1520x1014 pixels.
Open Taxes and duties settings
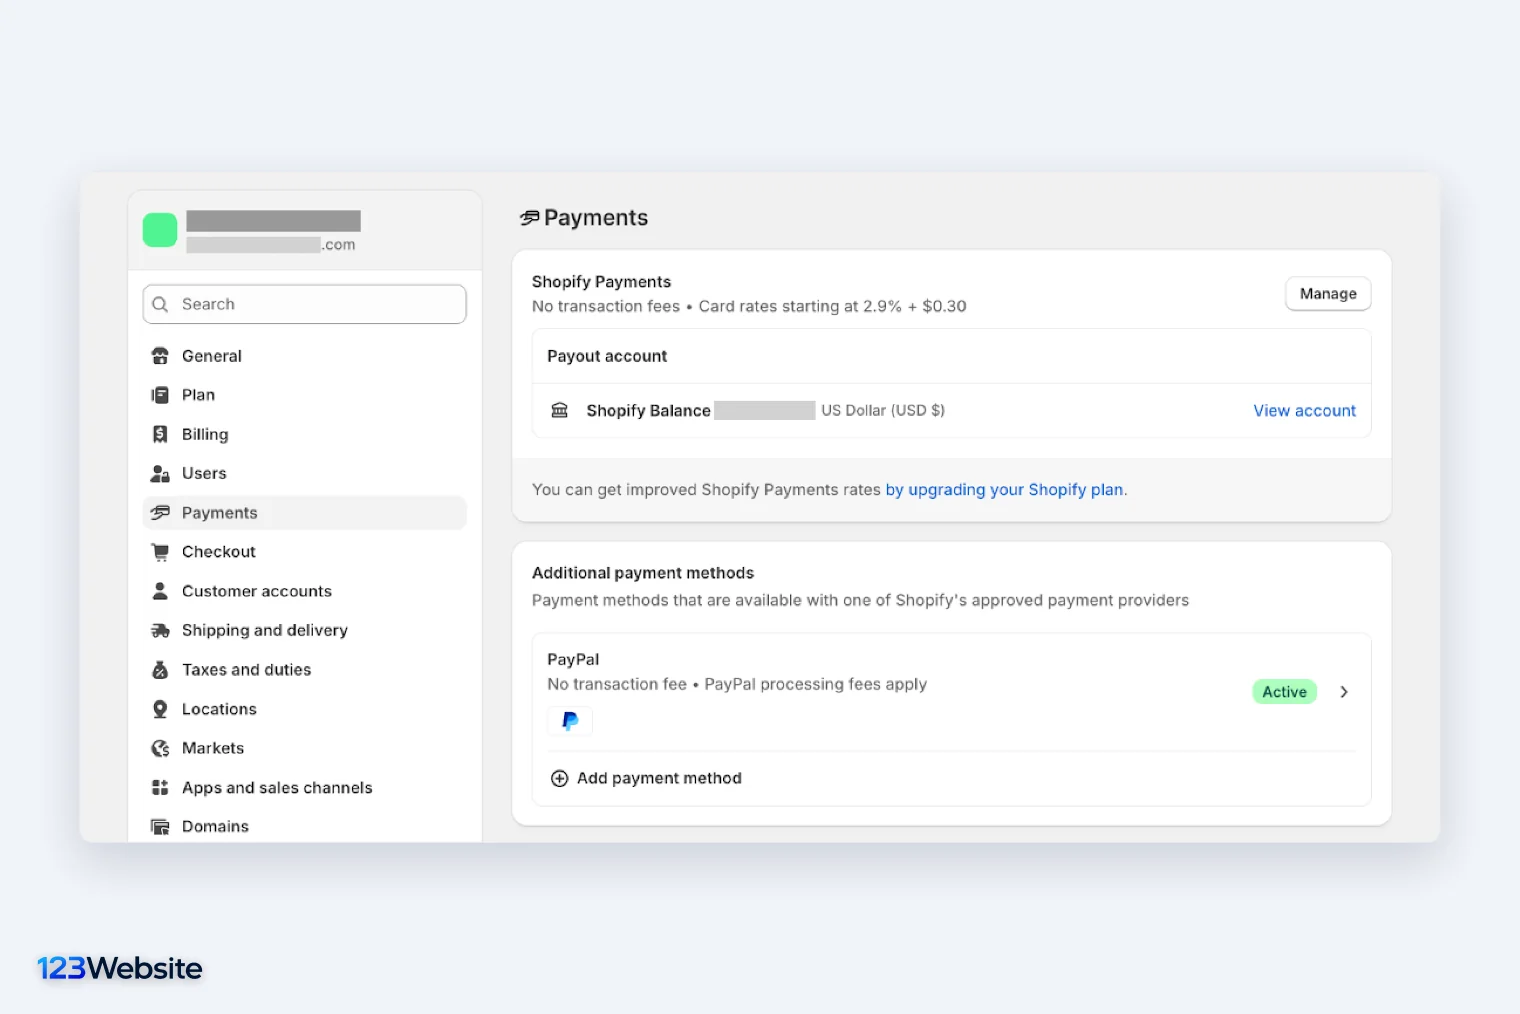tap(304, 670)
